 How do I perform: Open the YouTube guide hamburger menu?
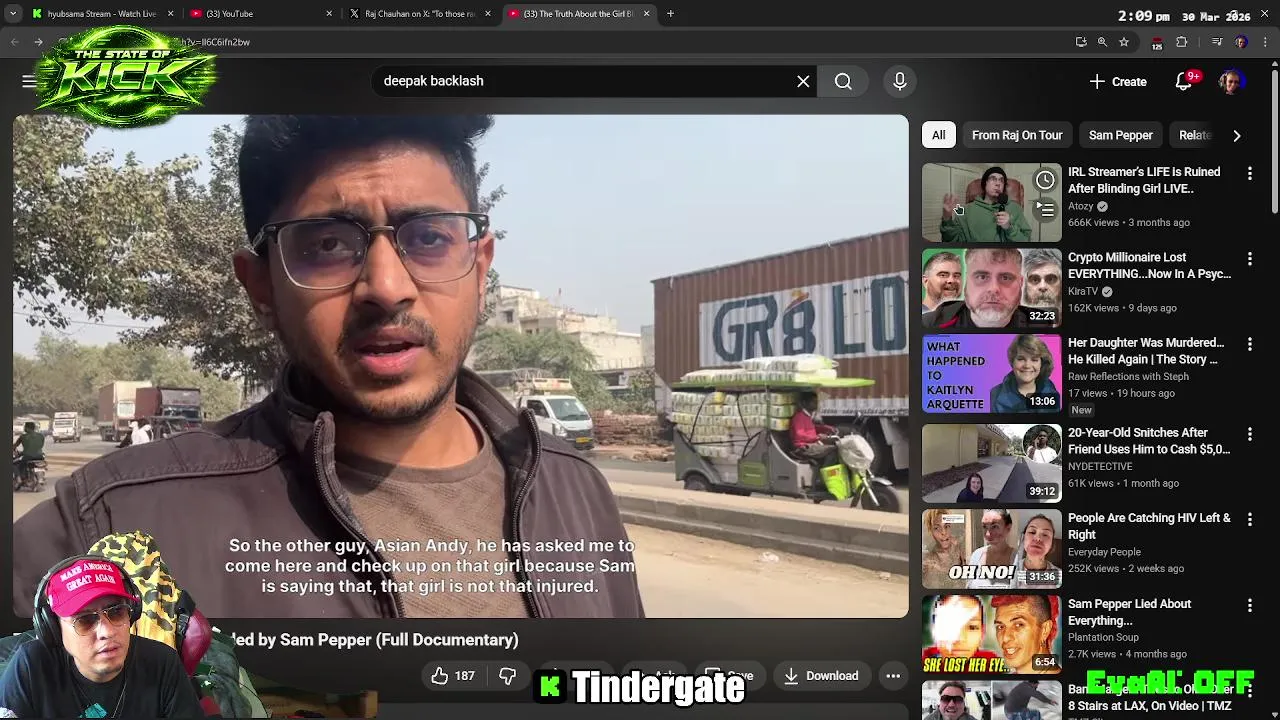click(29, 81)
